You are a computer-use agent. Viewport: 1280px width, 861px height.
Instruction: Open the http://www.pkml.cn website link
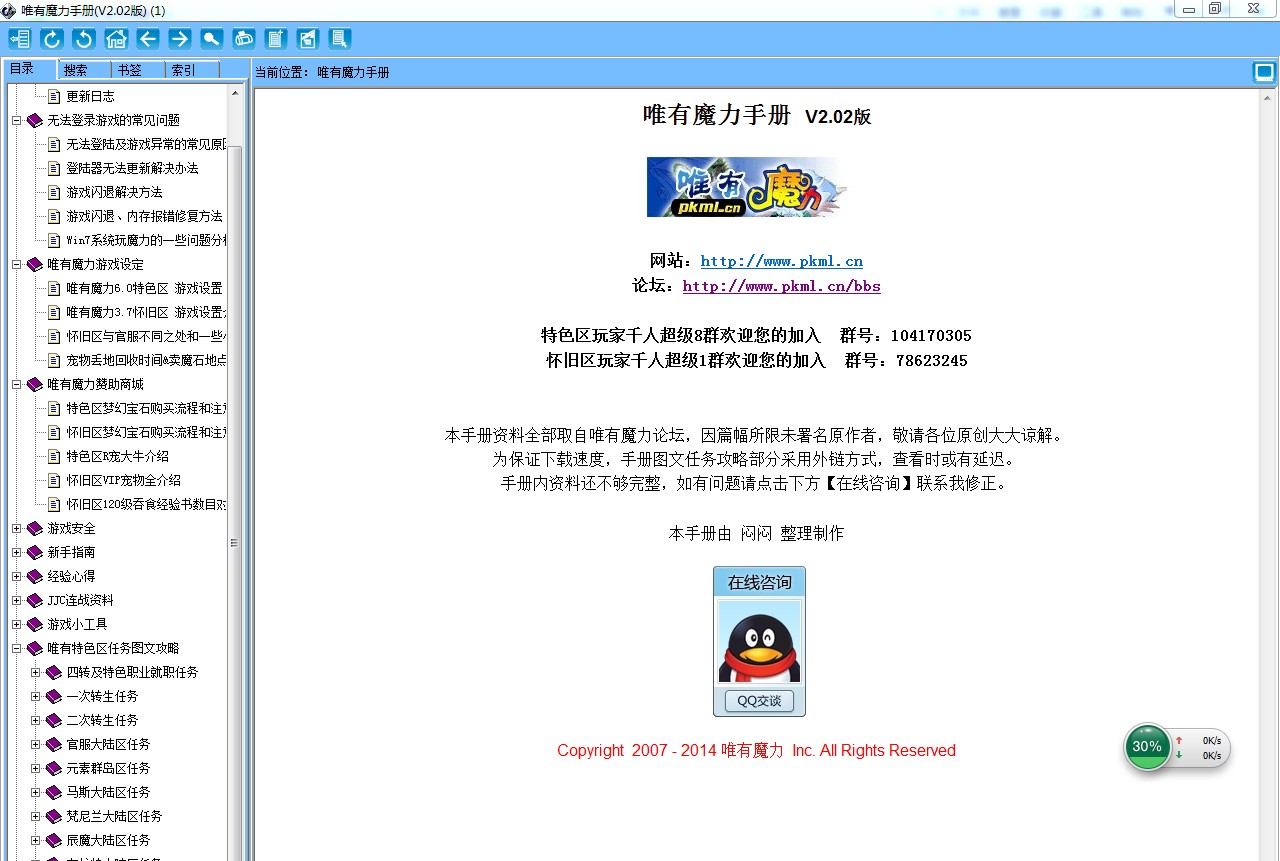pyautogui.click(x=781, y=261)
